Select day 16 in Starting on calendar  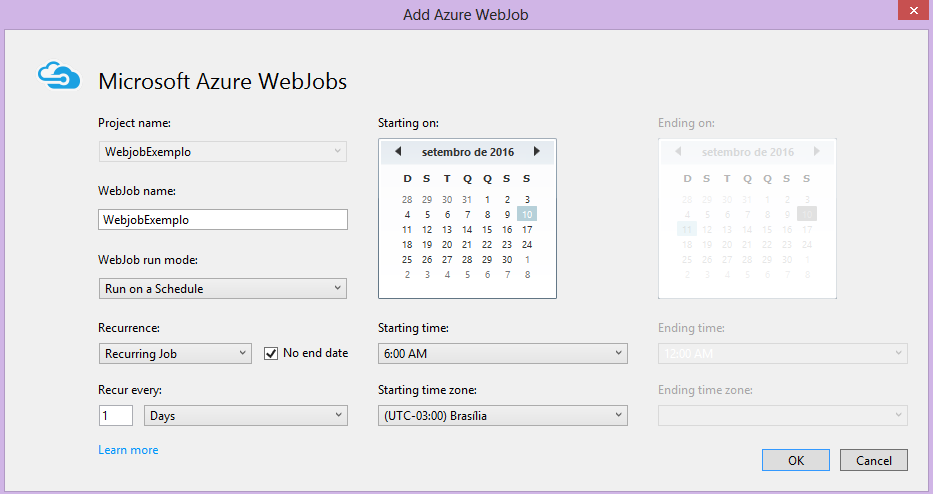(507, 230)
